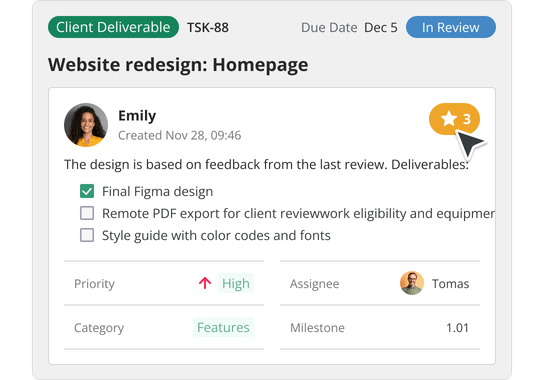Click the Created Nov 28, 09:46 timestamp
The image size is (544, 380).
point(180,135)
